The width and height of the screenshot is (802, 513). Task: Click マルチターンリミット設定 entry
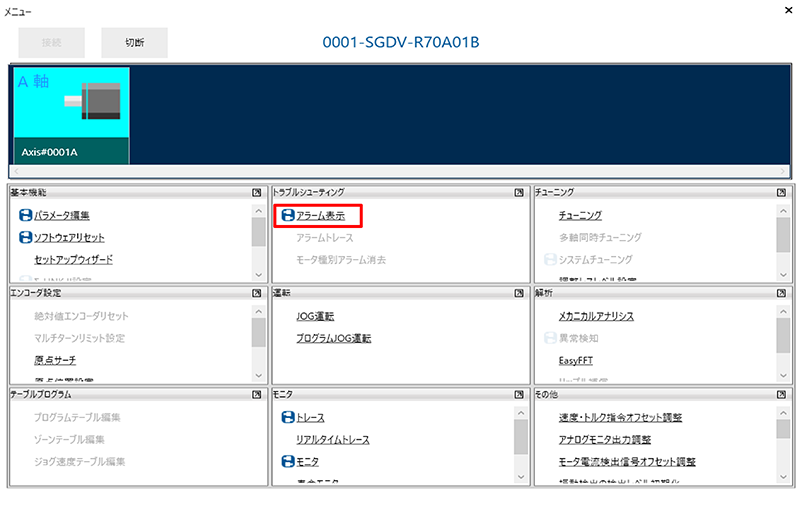79,338
